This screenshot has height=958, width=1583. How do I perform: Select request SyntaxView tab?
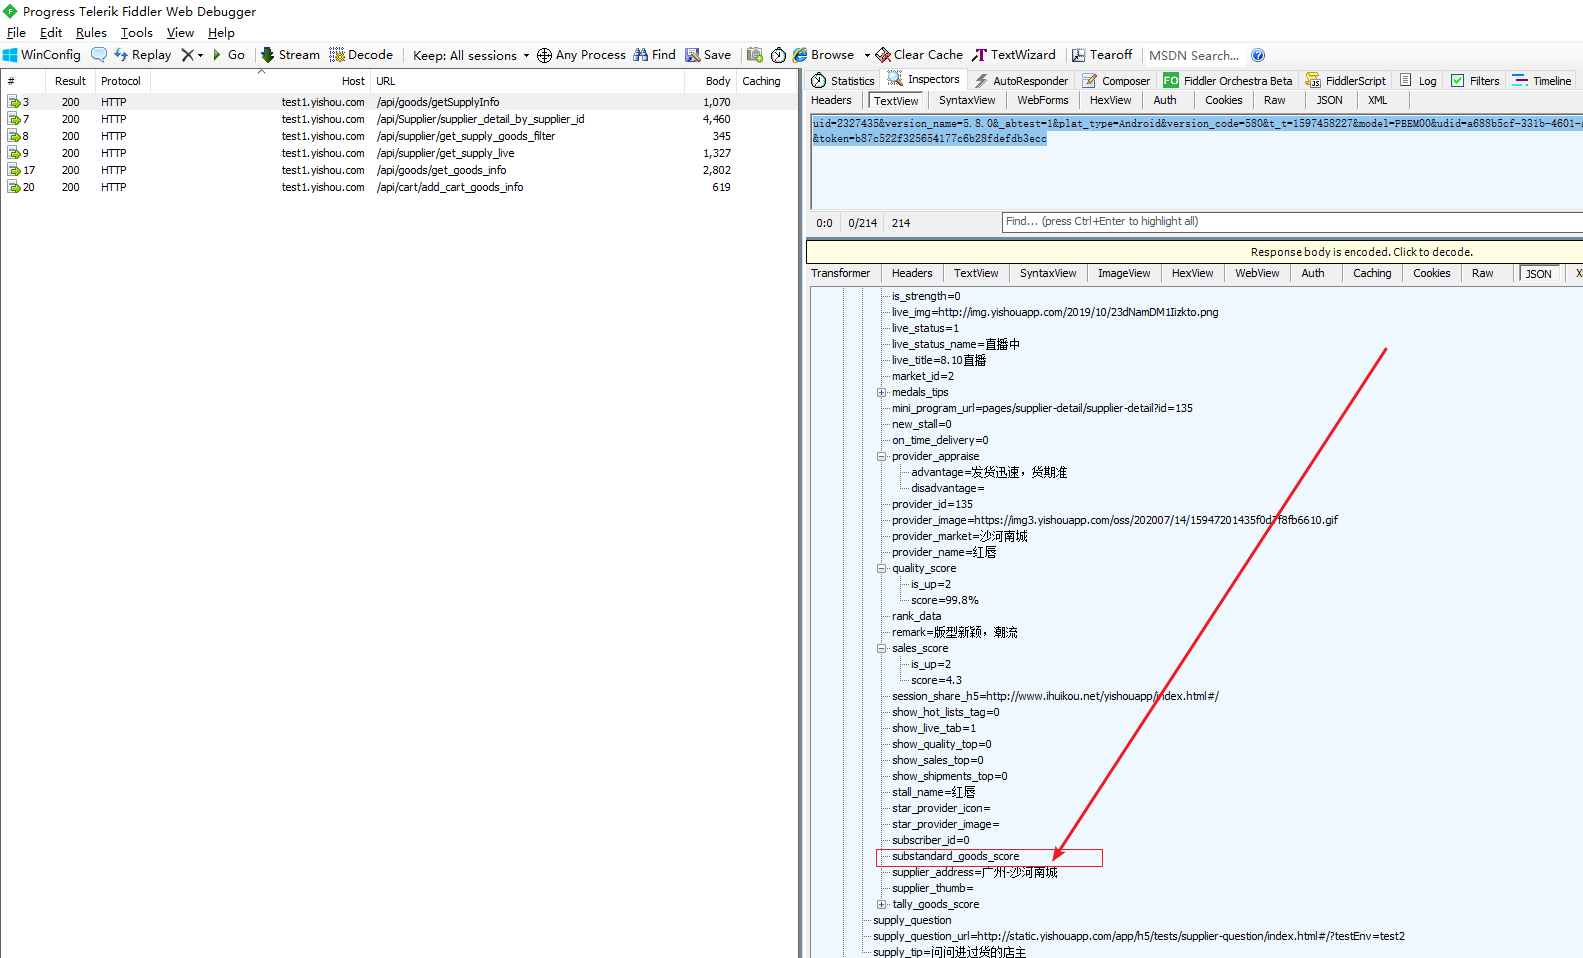click(967, 100)
